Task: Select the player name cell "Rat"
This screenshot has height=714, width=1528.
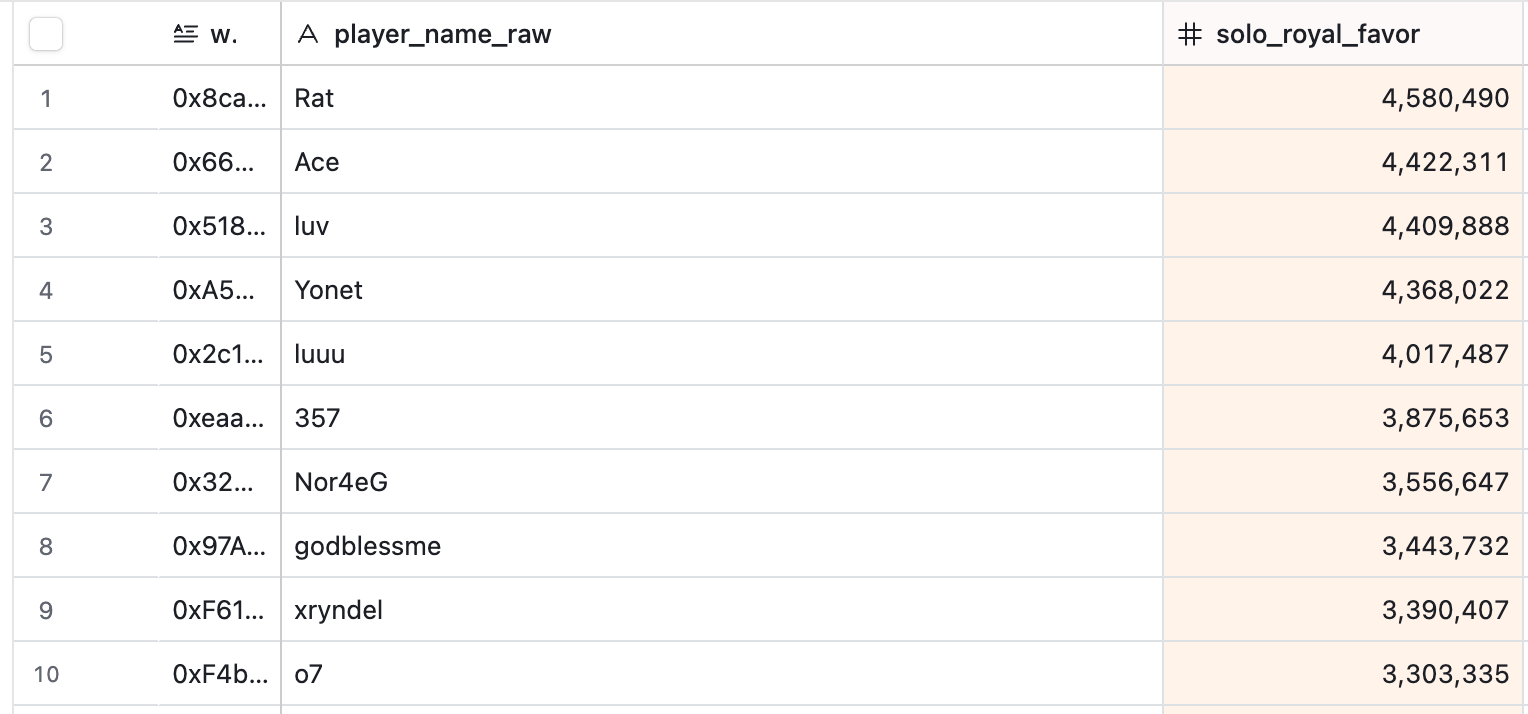Action: (315, 98)
